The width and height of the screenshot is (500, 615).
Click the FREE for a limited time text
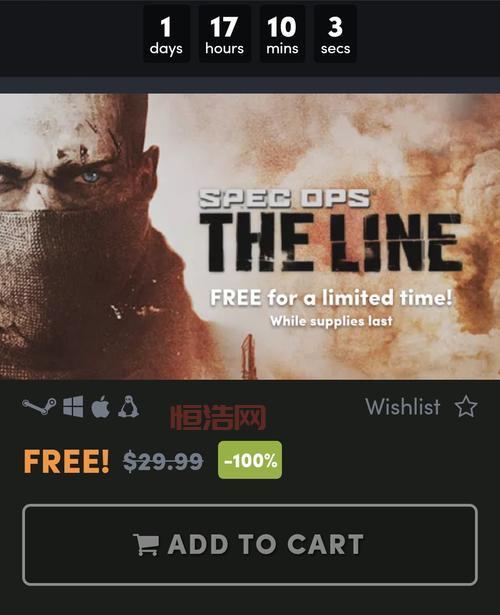(331, 298)
